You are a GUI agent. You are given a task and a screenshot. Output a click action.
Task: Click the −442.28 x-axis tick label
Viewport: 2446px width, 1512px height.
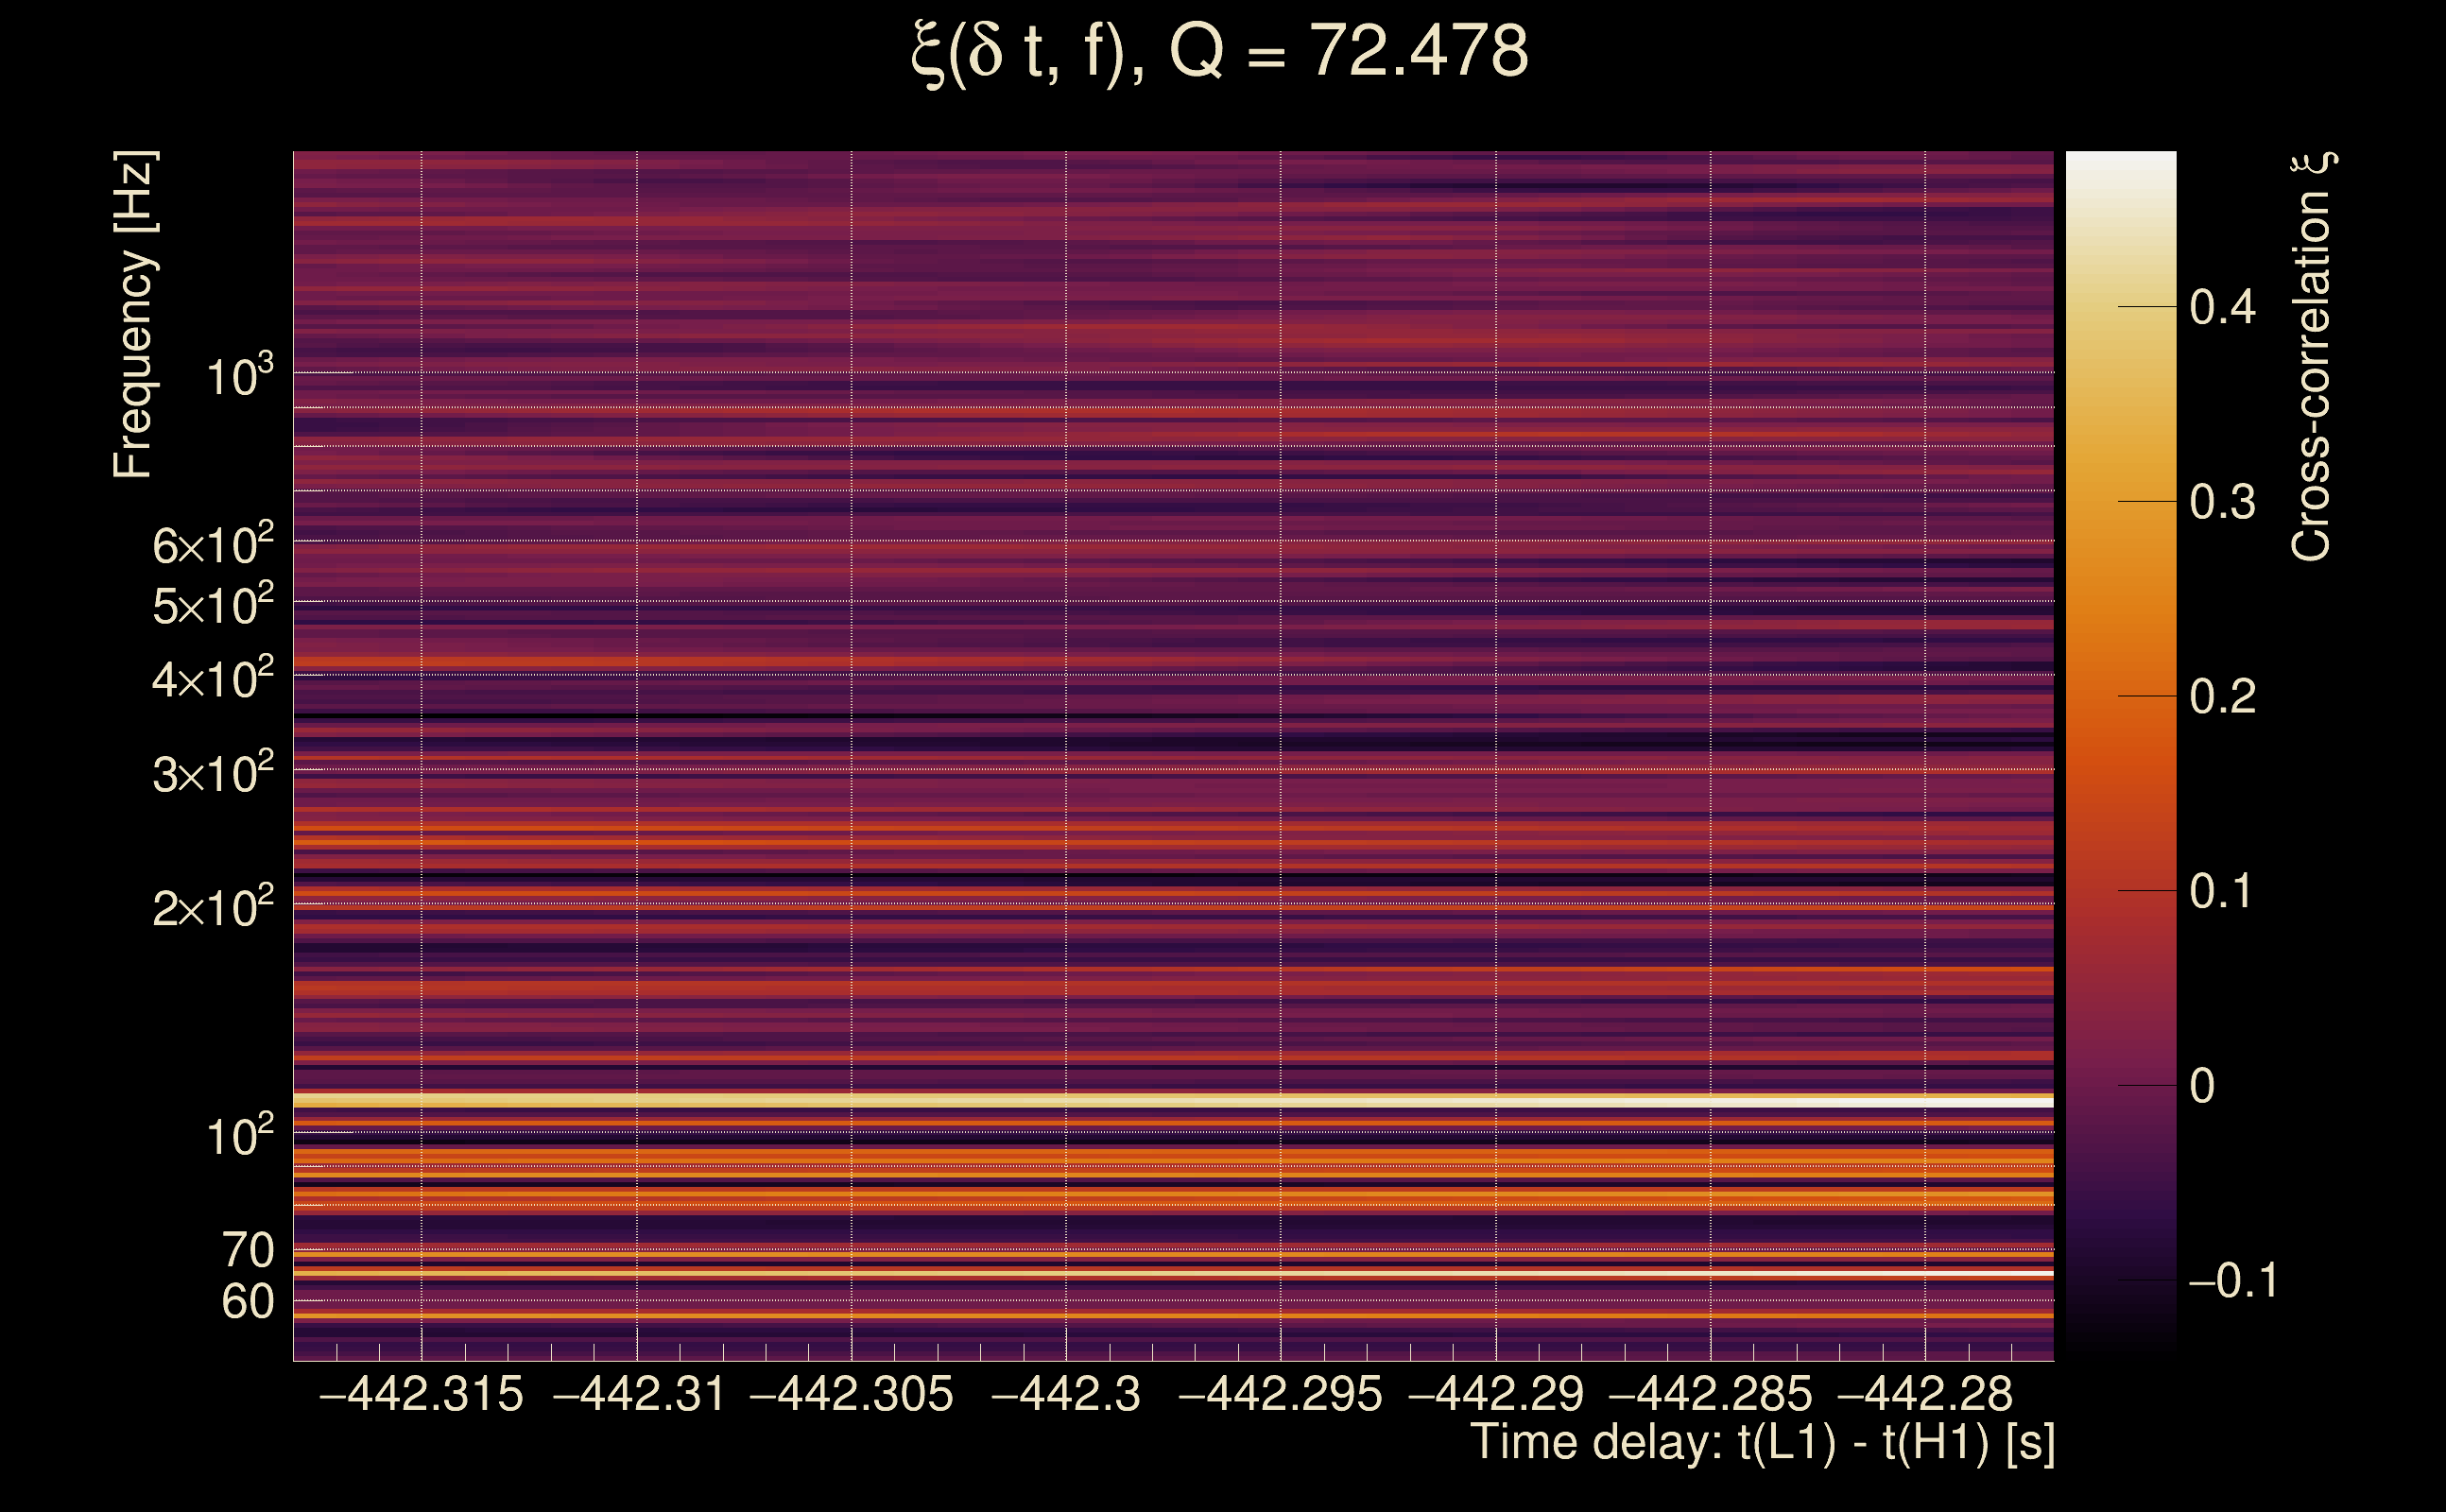[x=1925, y=1395]
